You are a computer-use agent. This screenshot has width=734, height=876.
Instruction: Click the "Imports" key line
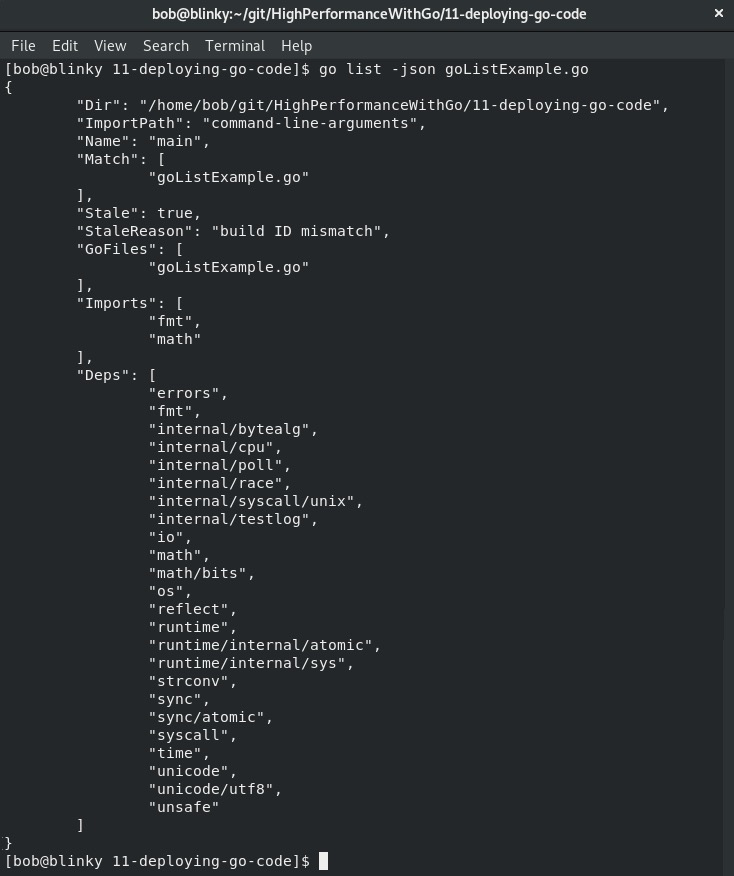130,303
